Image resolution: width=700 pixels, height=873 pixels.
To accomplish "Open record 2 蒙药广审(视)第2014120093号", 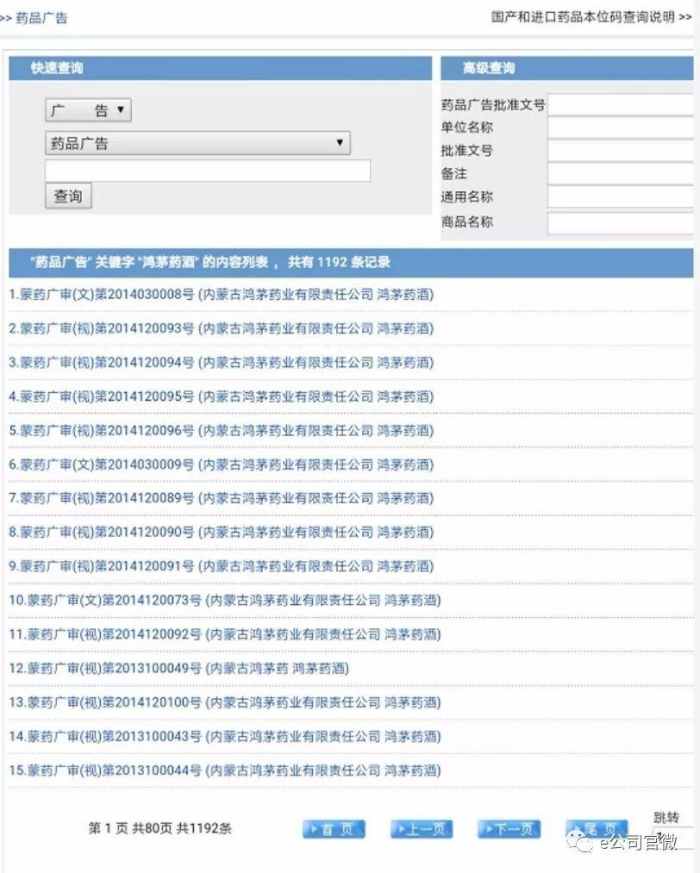I will 221,328.
